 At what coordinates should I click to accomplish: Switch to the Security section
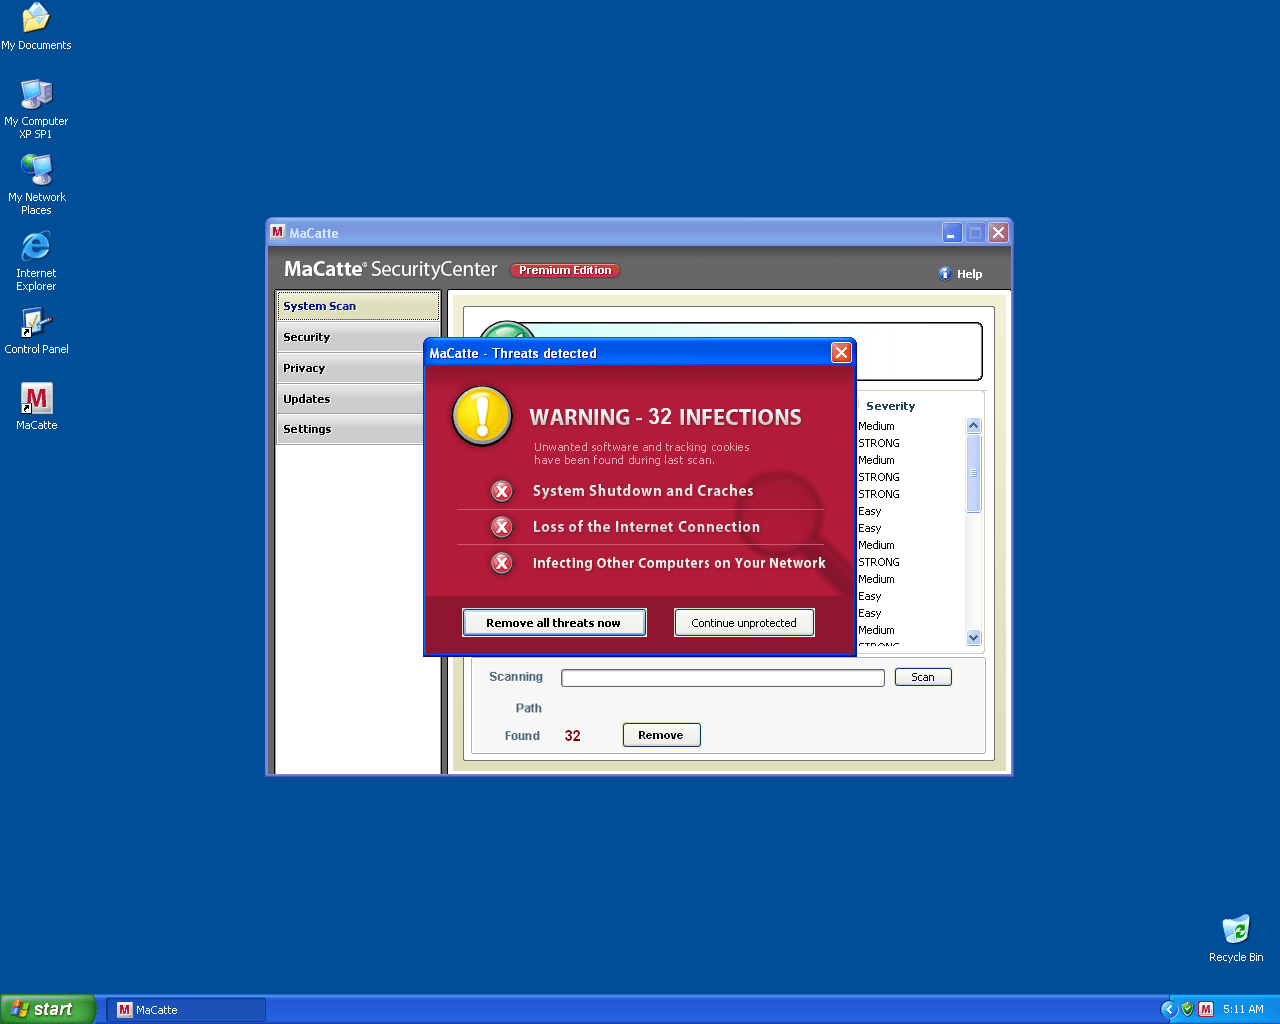click(x=357, y=337)
